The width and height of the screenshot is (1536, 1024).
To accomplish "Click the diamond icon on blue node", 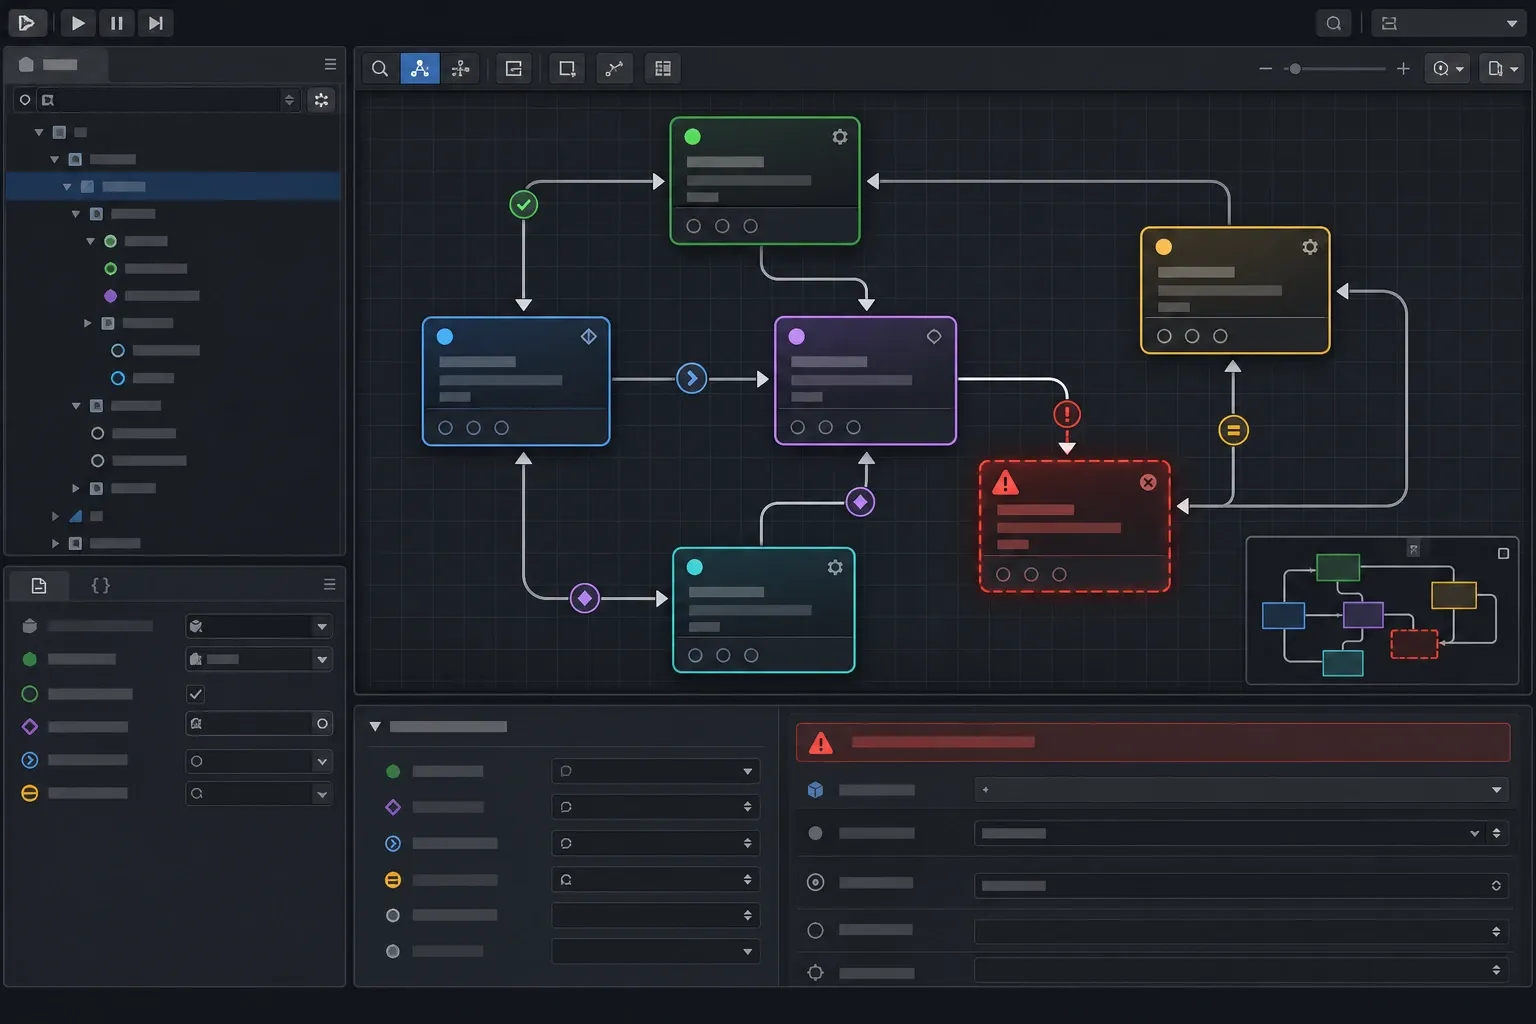I will pos(589,337).
